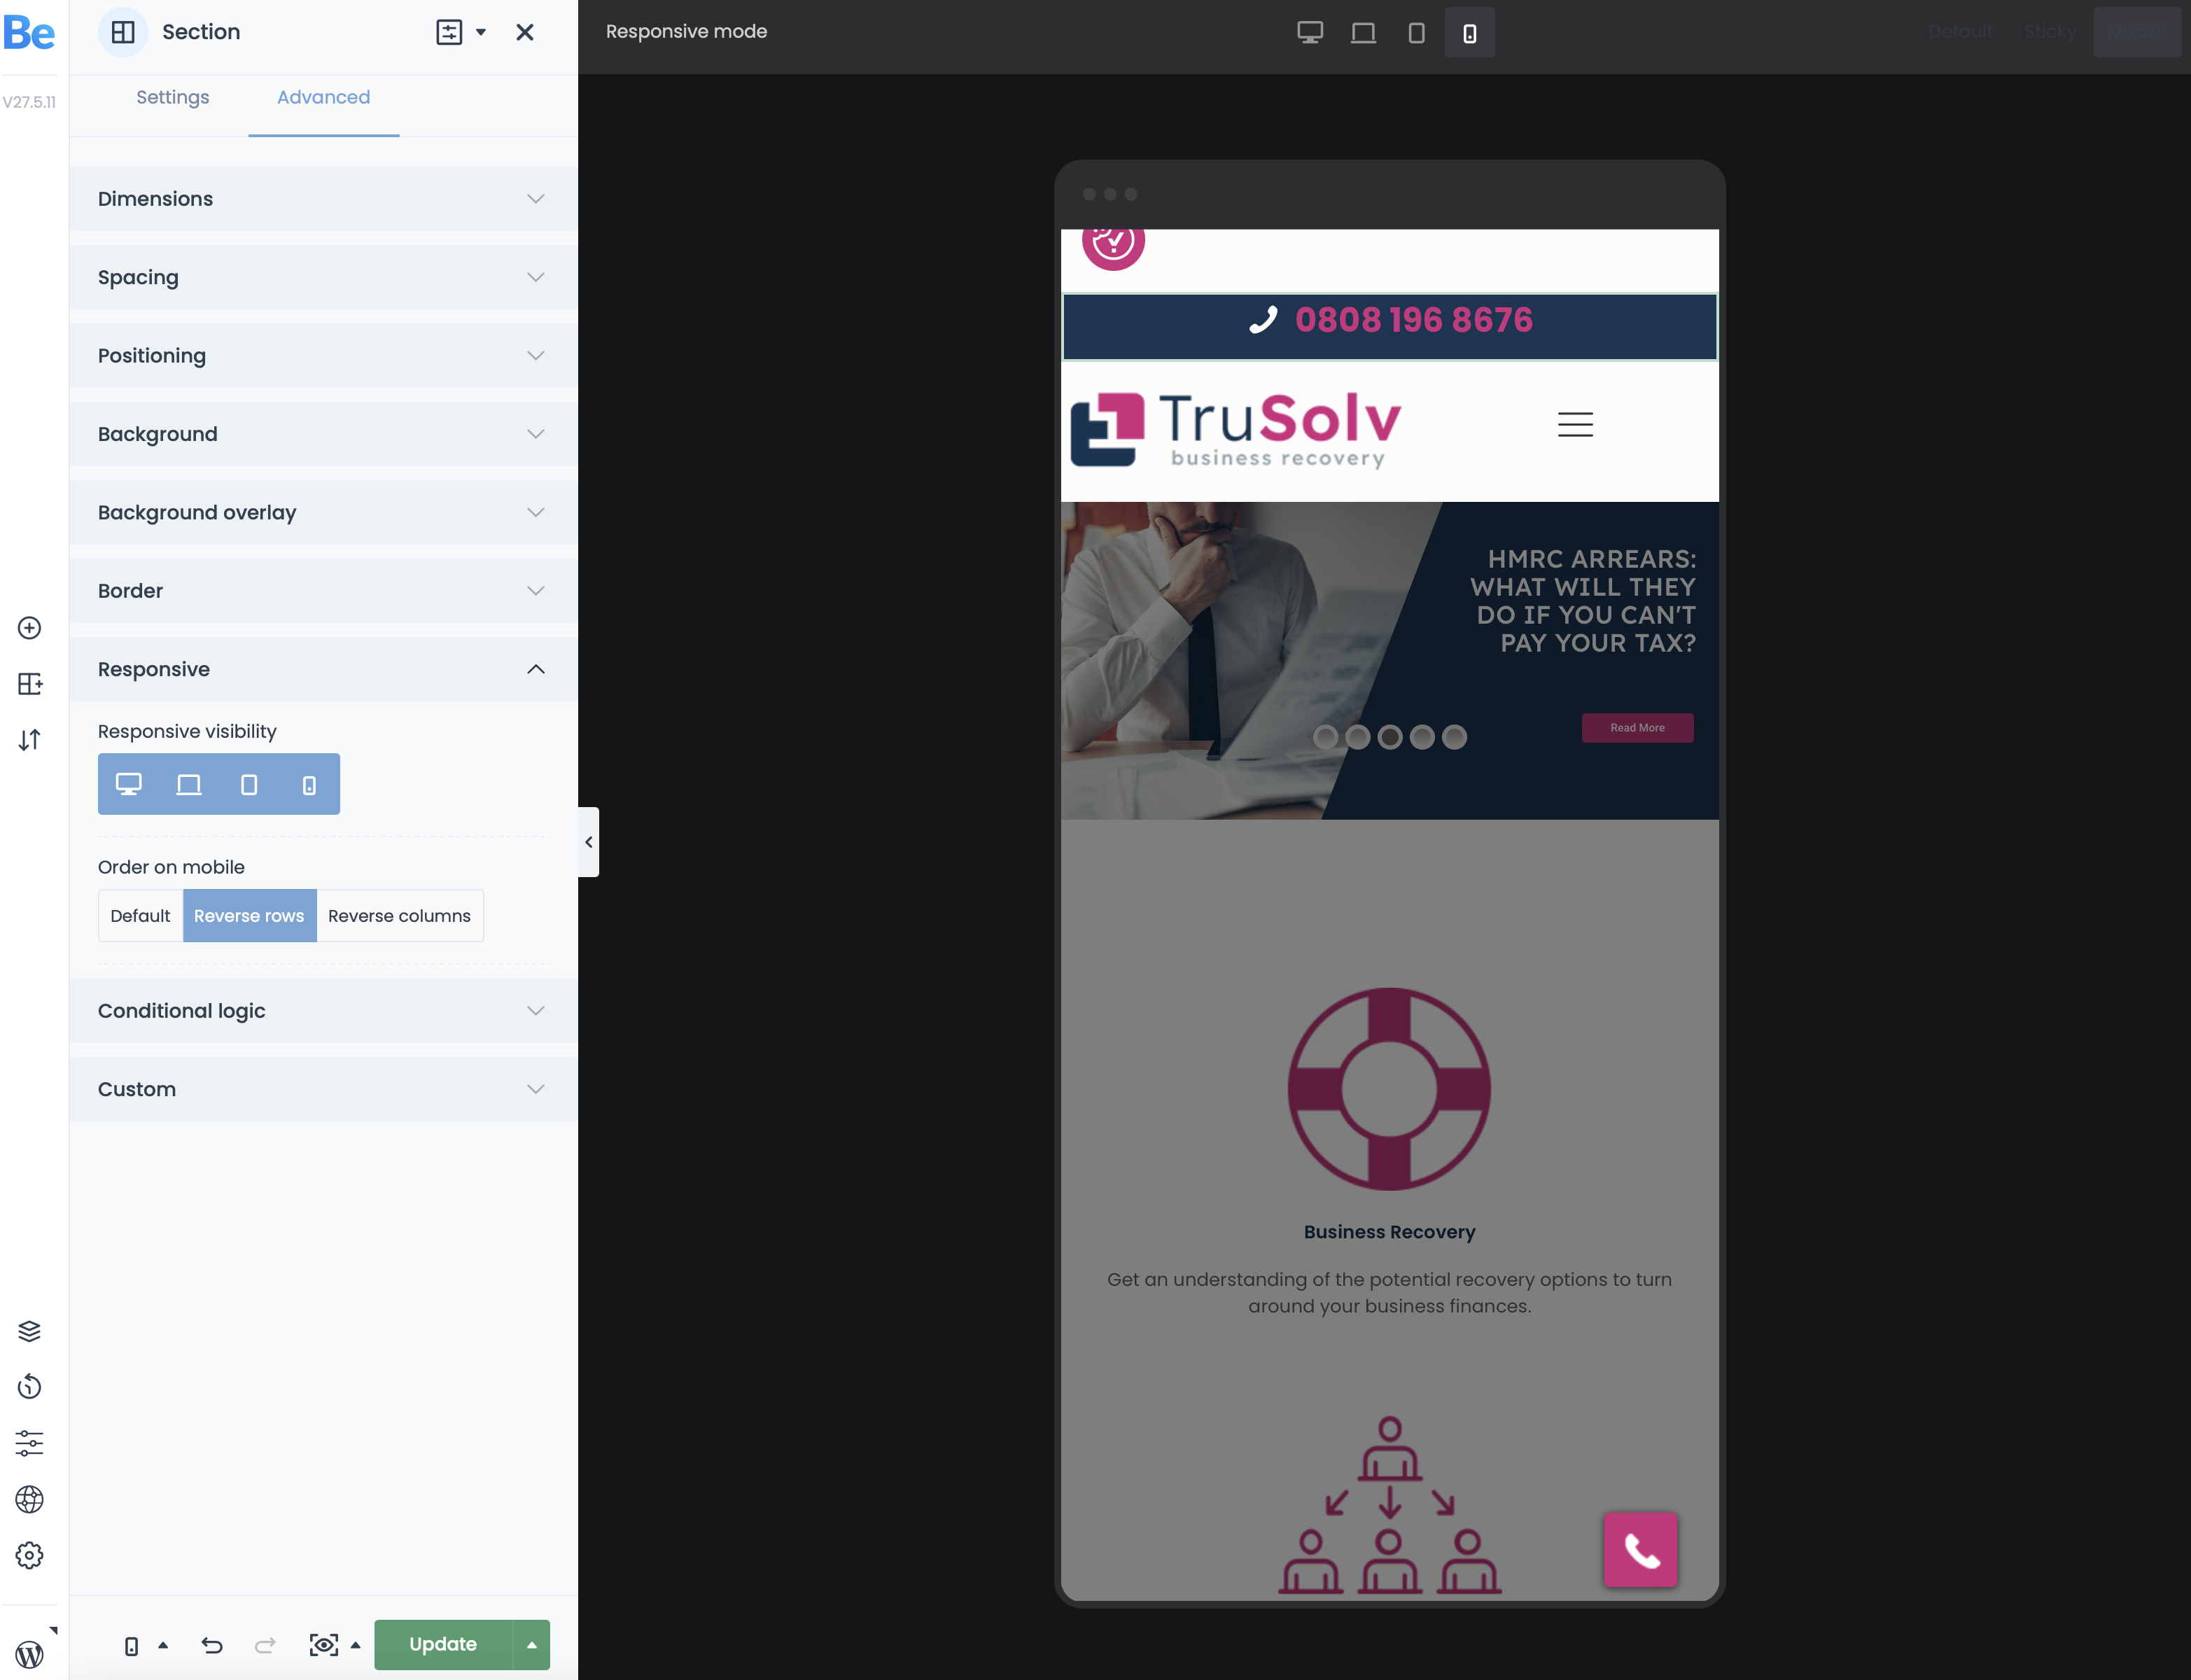This screenshot has height=1680, width=2191.
Task: Click the history/undo panel icon
Action: 31,1385
